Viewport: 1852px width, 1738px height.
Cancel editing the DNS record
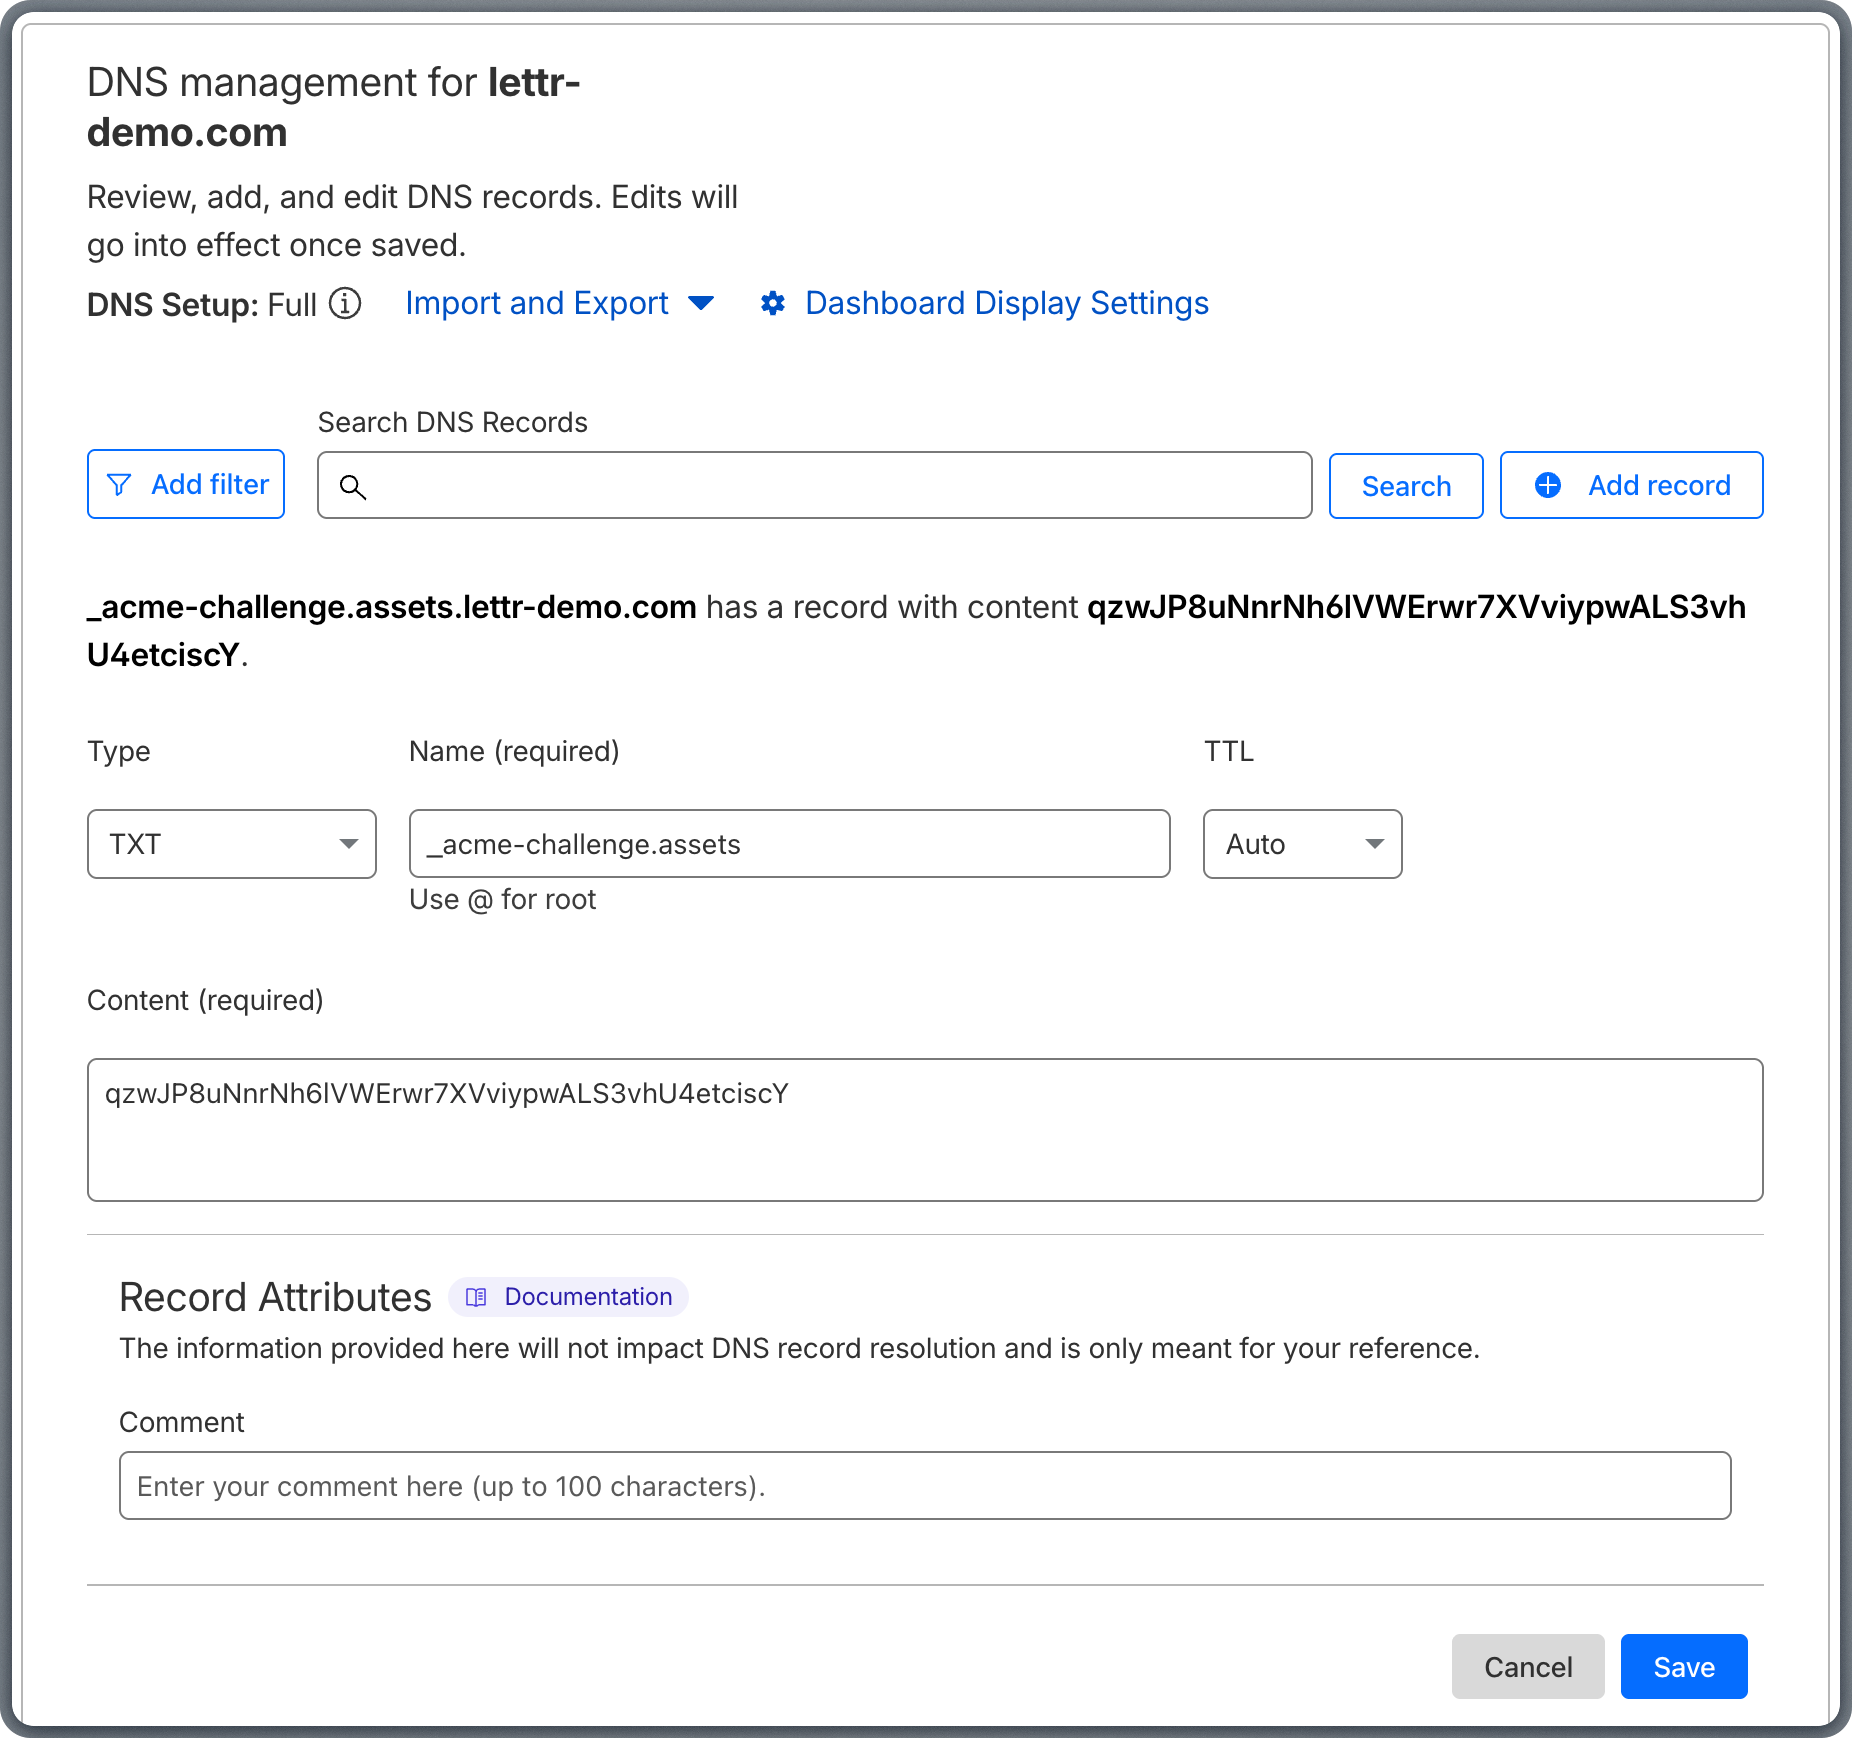(1527, 1666)
